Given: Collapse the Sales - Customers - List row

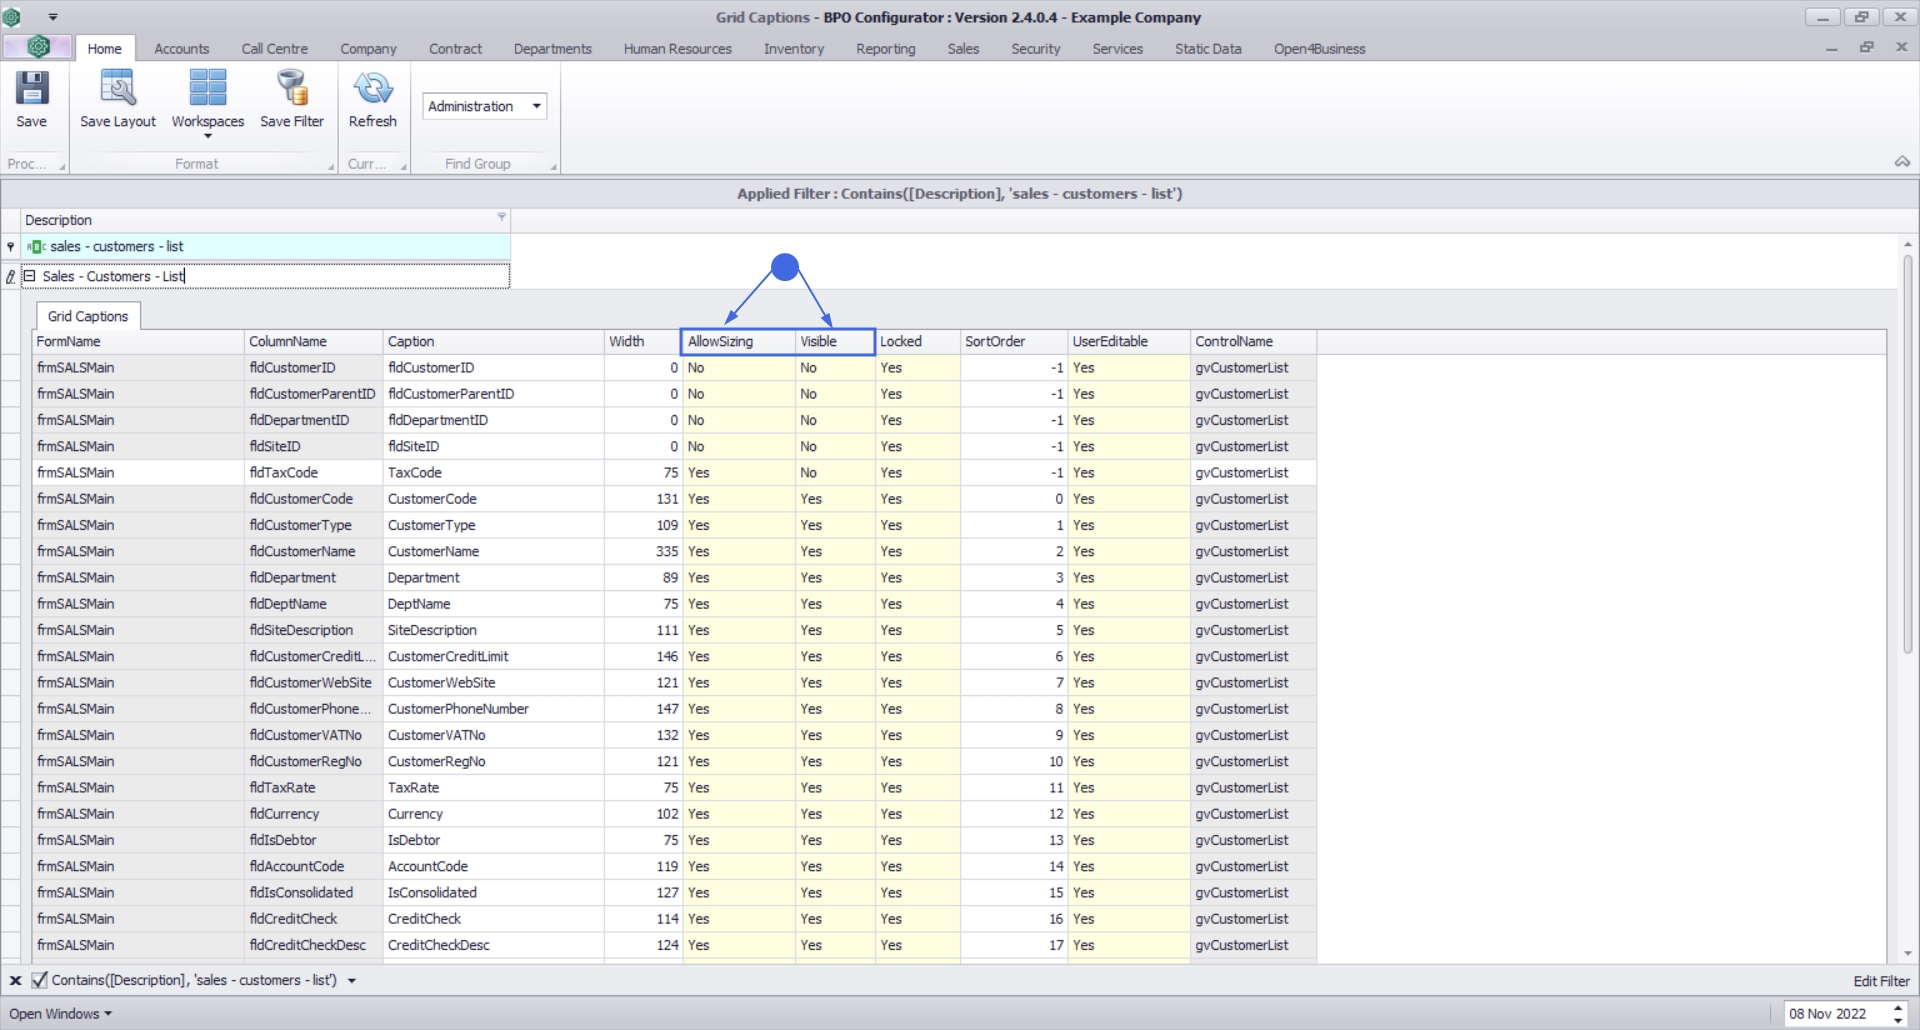Looking at the screenshot, I should 30,277.
